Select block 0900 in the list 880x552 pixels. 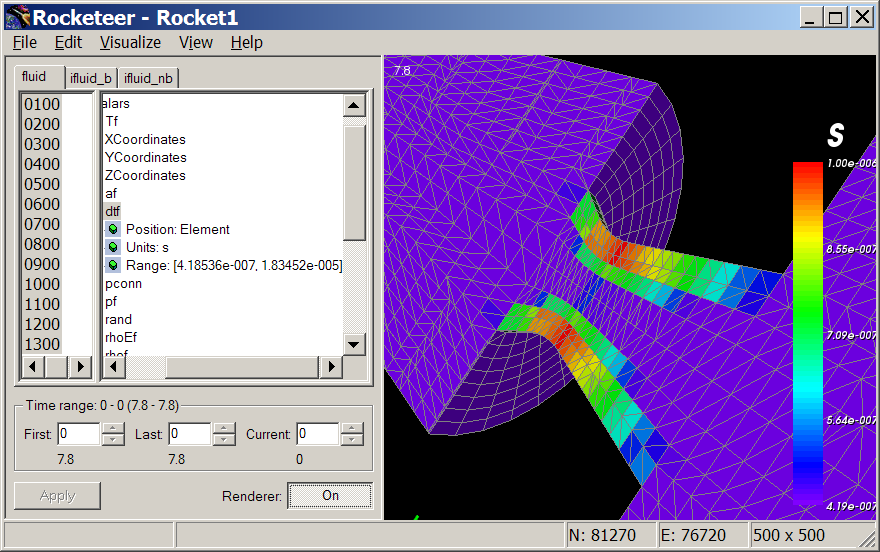pos(42,264)
